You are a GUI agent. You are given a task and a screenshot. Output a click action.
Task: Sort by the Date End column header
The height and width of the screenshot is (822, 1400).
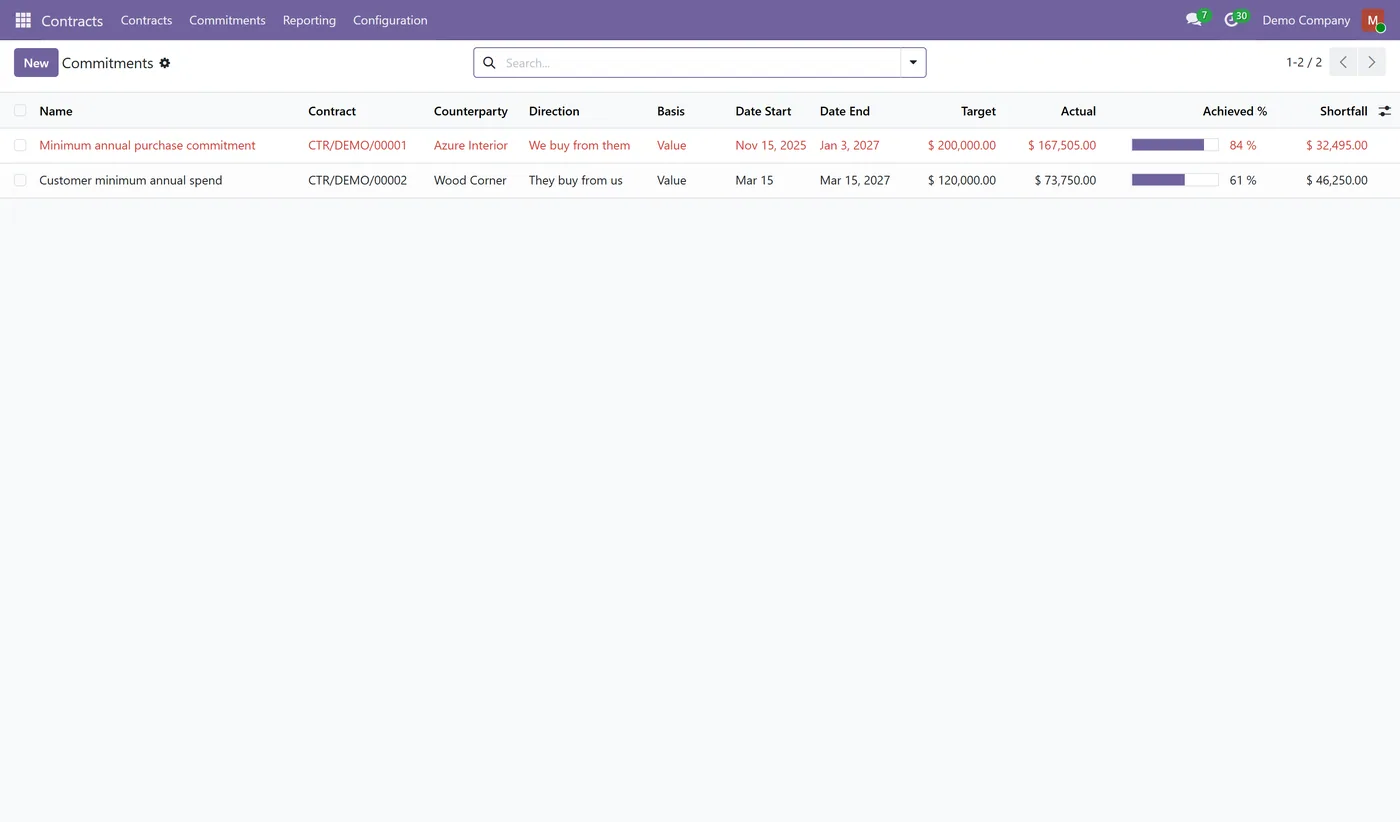845,111
